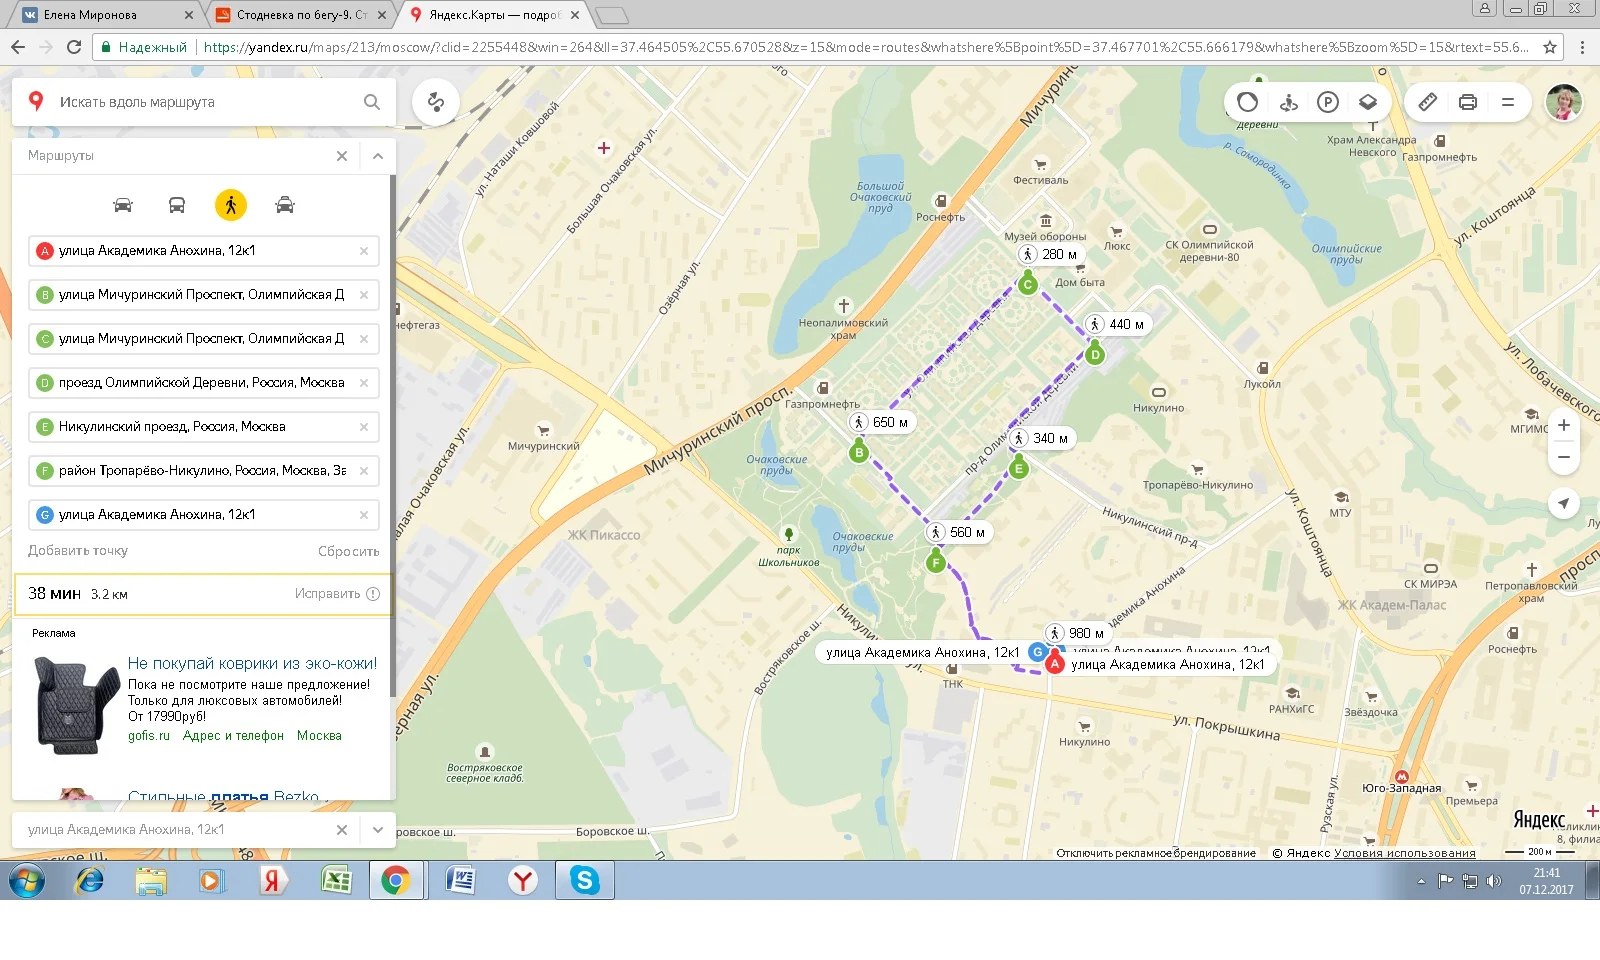Collapse the Маршруты panel chevron
Screen dimensions: 1600x960
pos(378,156)
